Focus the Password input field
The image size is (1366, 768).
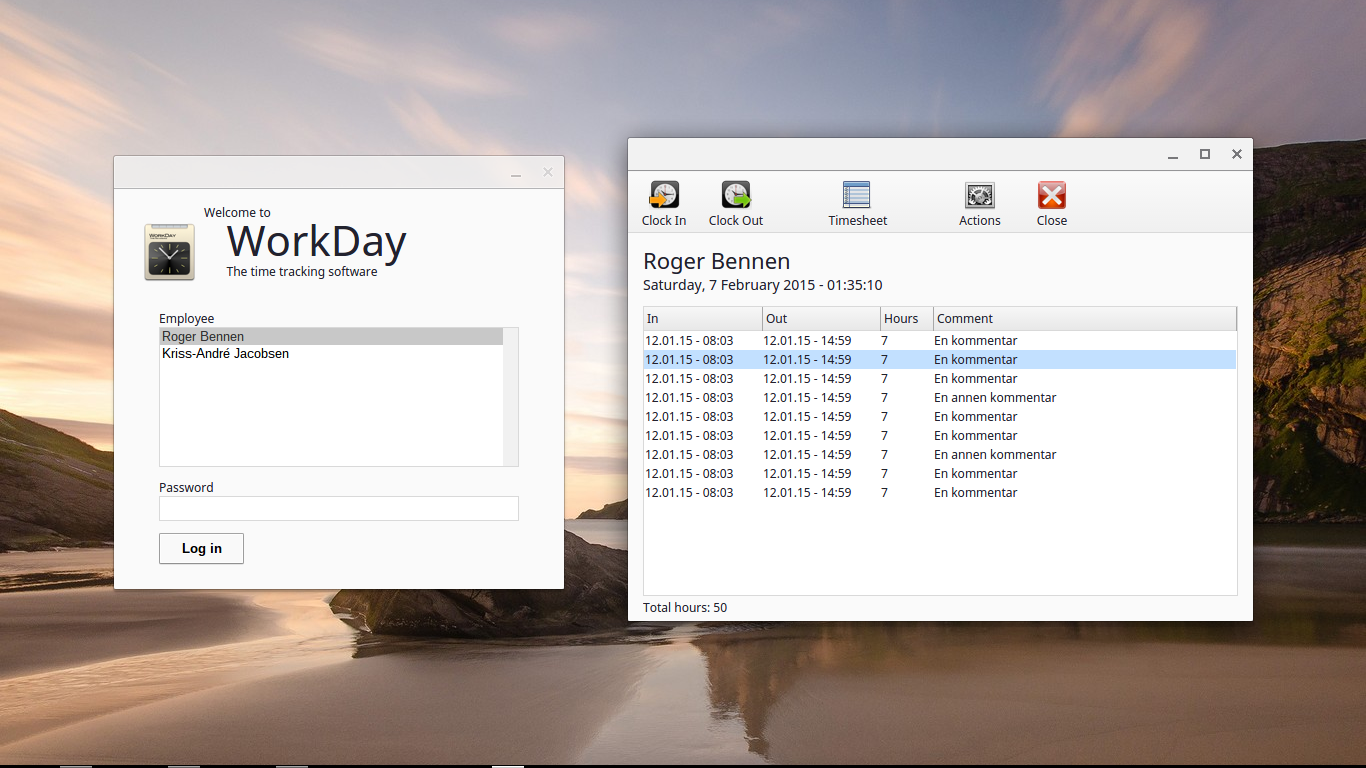tap(338, 508)
